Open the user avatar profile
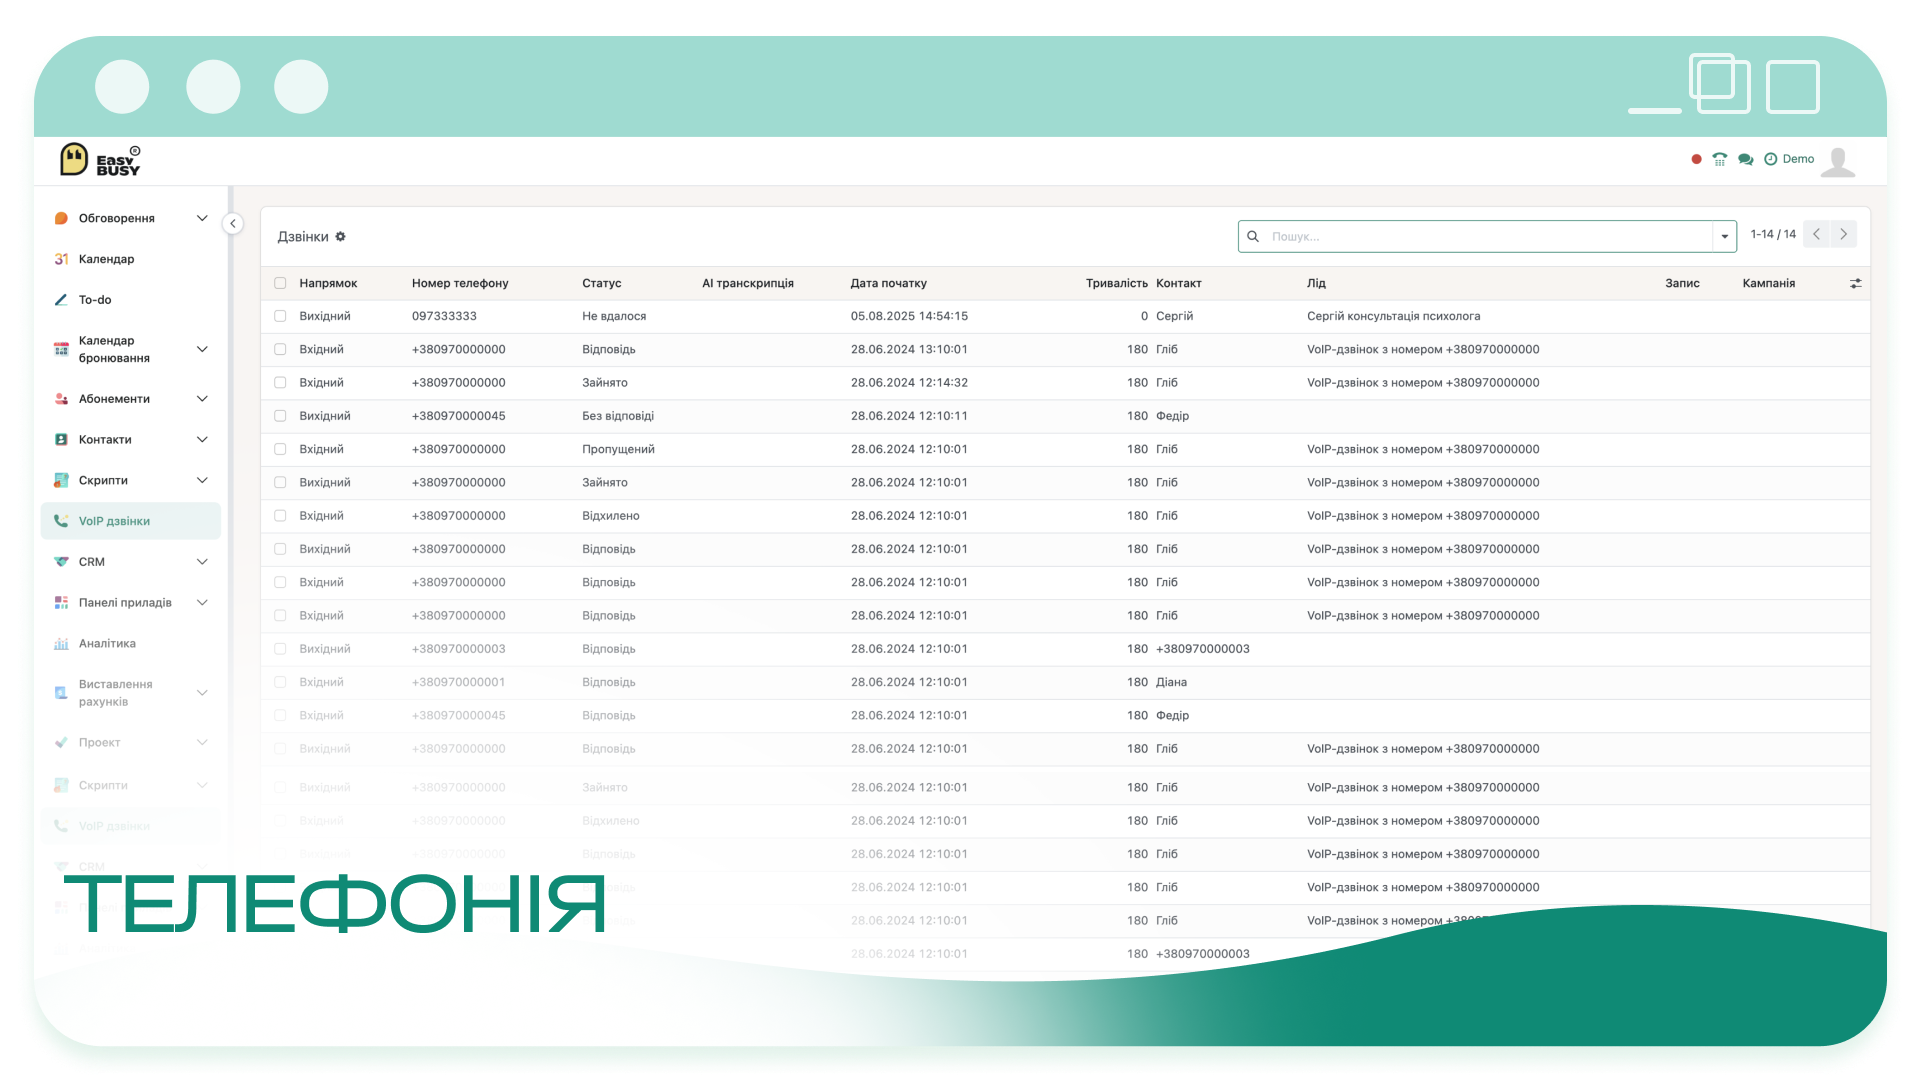This screenshot has width=1920, height=1080. [x=1838, y=161]
